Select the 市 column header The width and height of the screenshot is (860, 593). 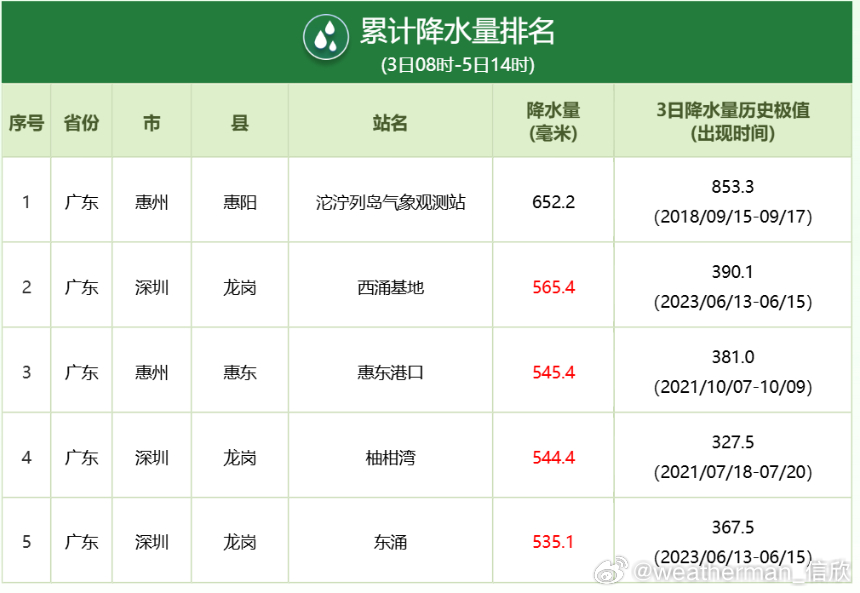pyautogui.click(x=152, y=122)
